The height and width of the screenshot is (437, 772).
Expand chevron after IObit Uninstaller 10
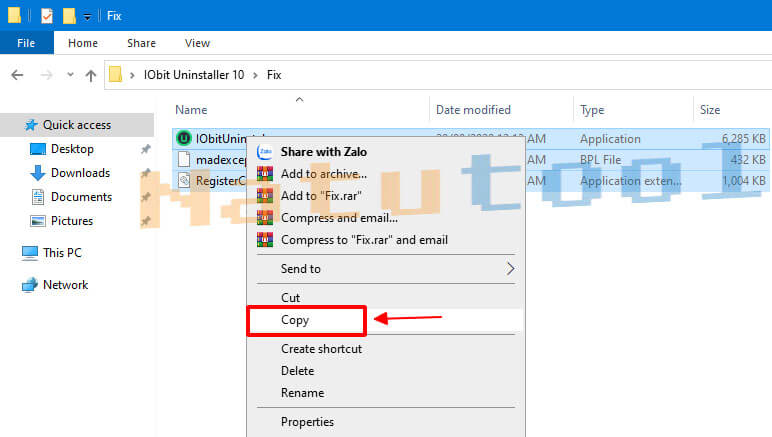point(255,75)
